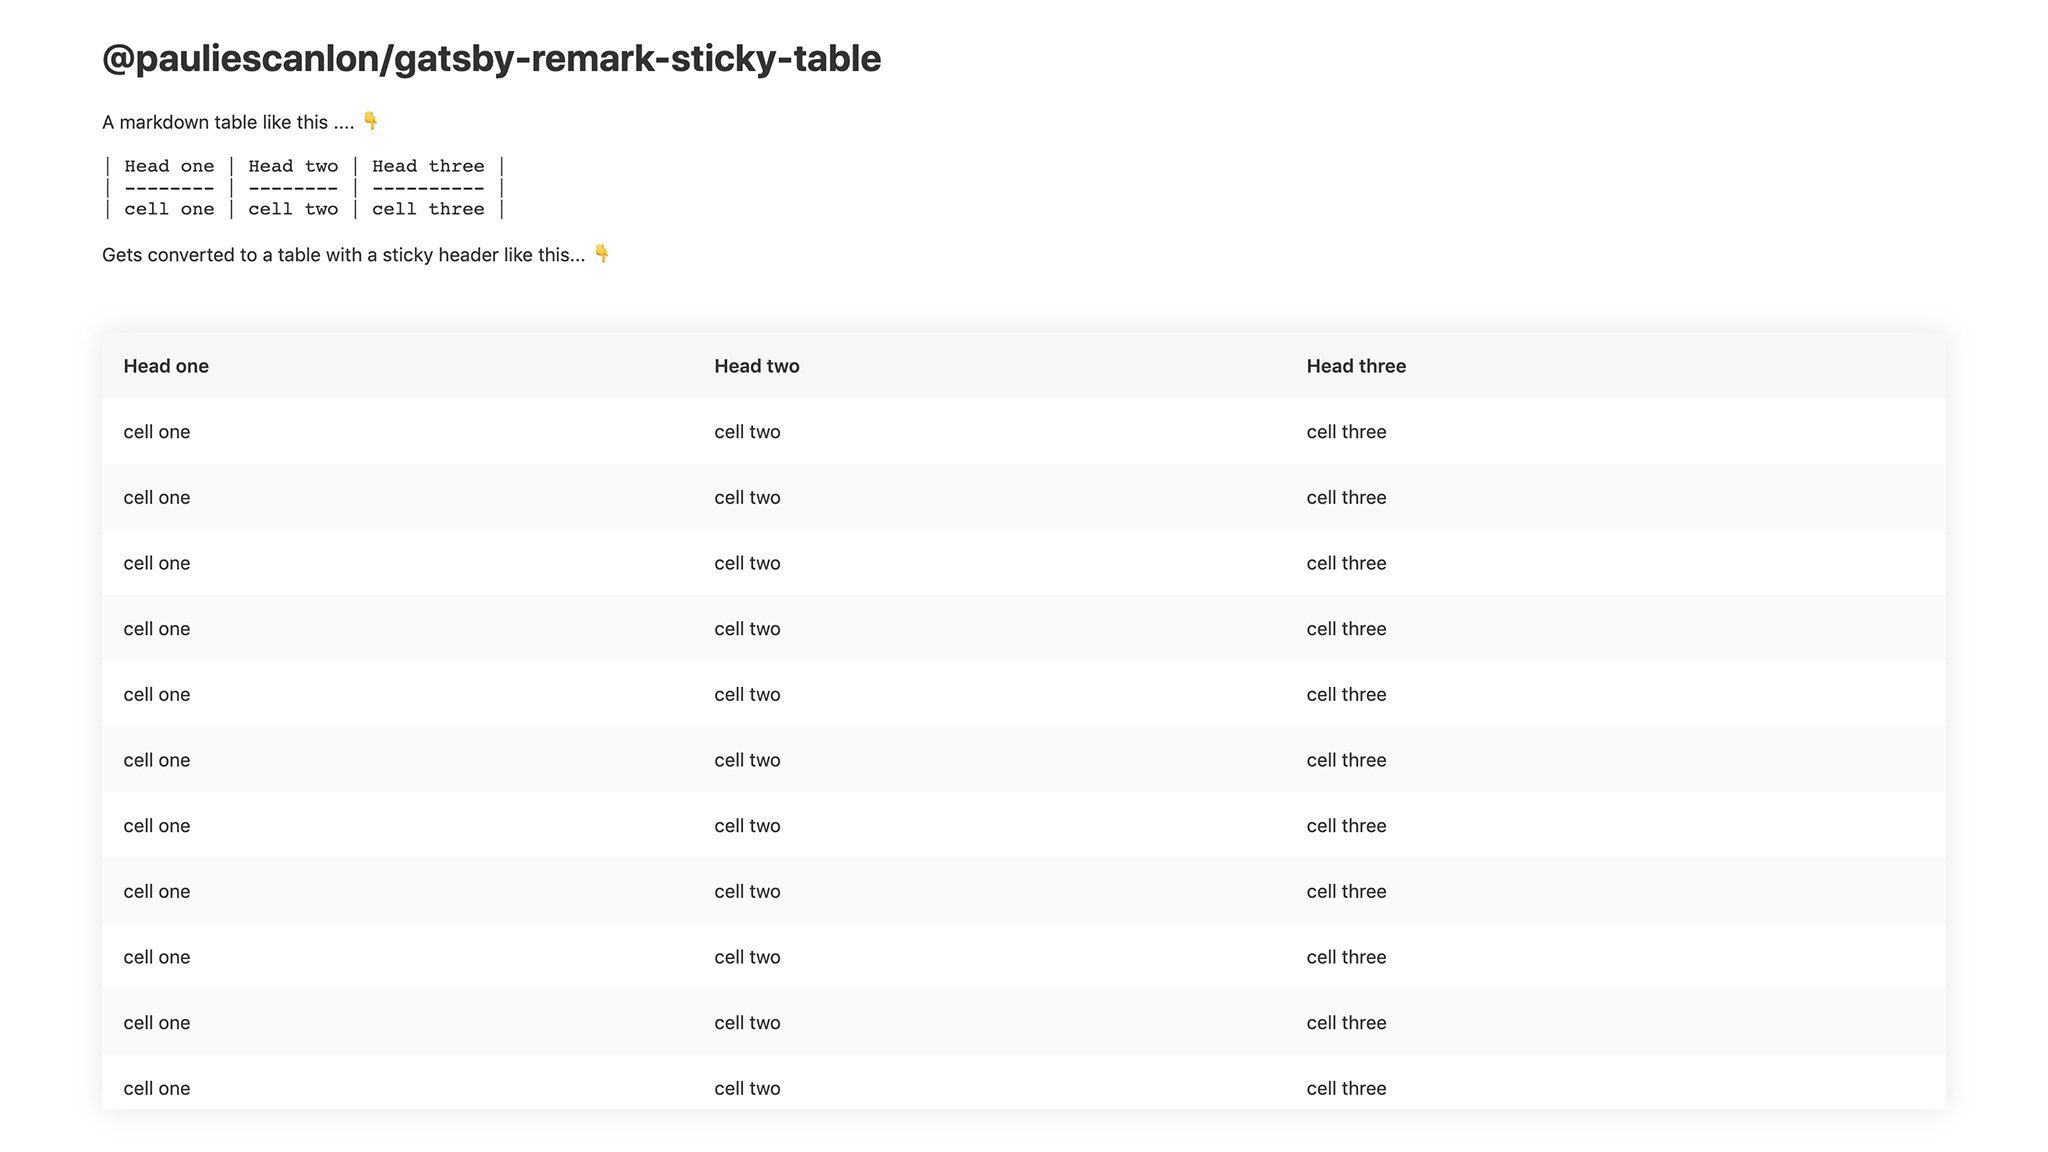This screenshot has height=1152, width=2048.
Task: Click the bold 'Head one' sticky table header
Action: click(x=166, y=366)
